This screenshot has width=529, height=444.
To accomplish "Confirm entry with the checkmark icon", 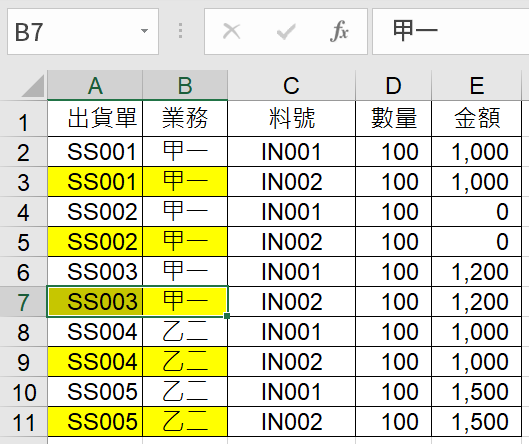I will tap(286, 32).
